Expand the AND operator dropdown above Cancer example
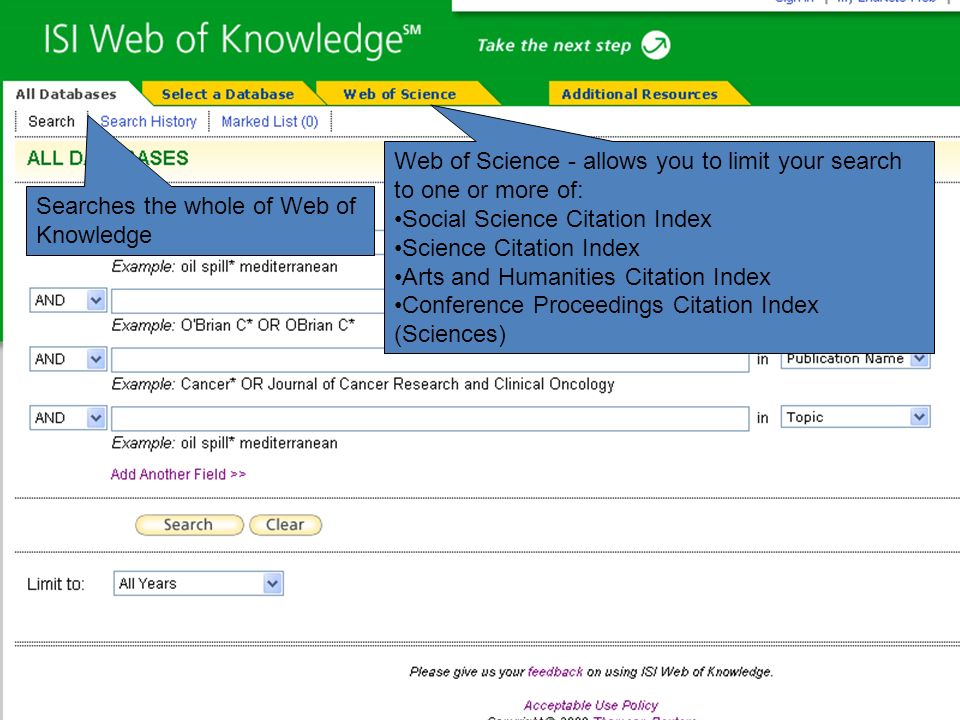 [x=68, y=359]
